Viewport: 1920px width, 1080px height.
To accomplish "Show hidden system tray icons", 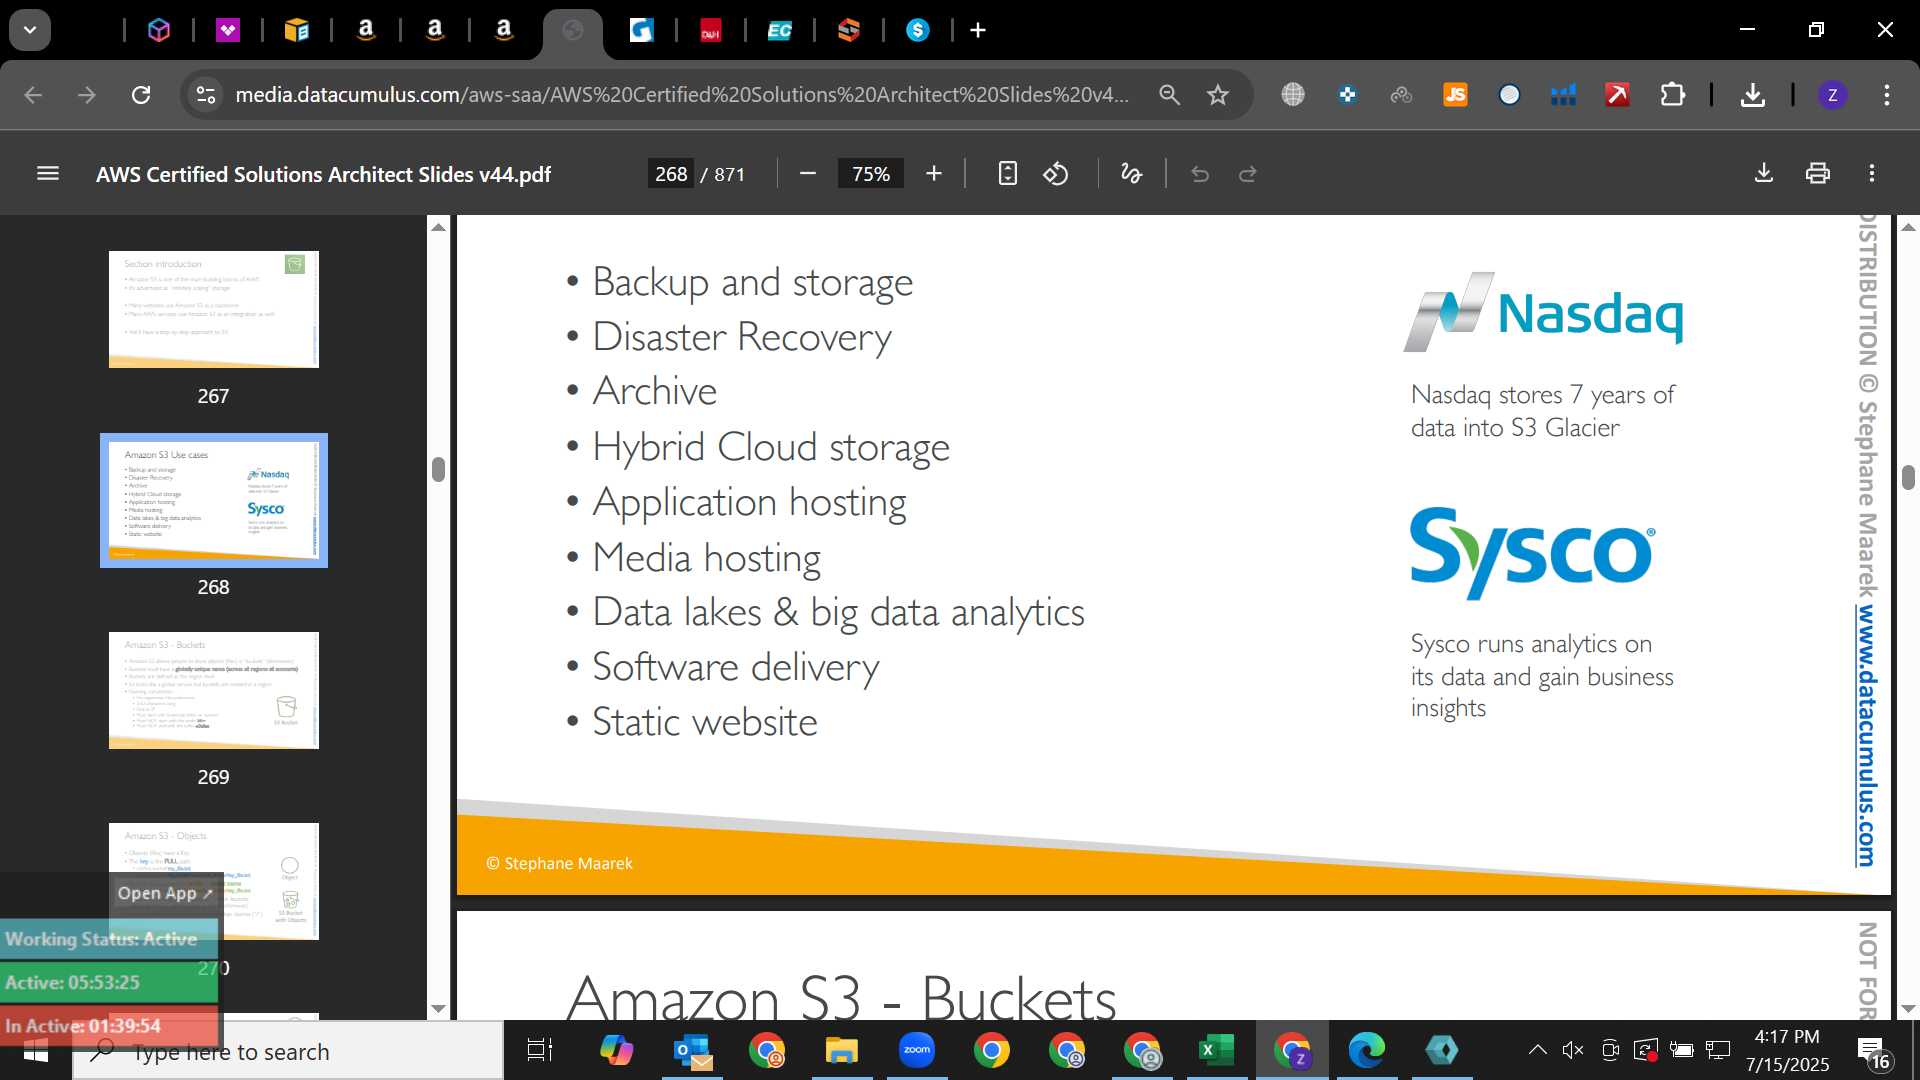I will tap(1537, 1050).
